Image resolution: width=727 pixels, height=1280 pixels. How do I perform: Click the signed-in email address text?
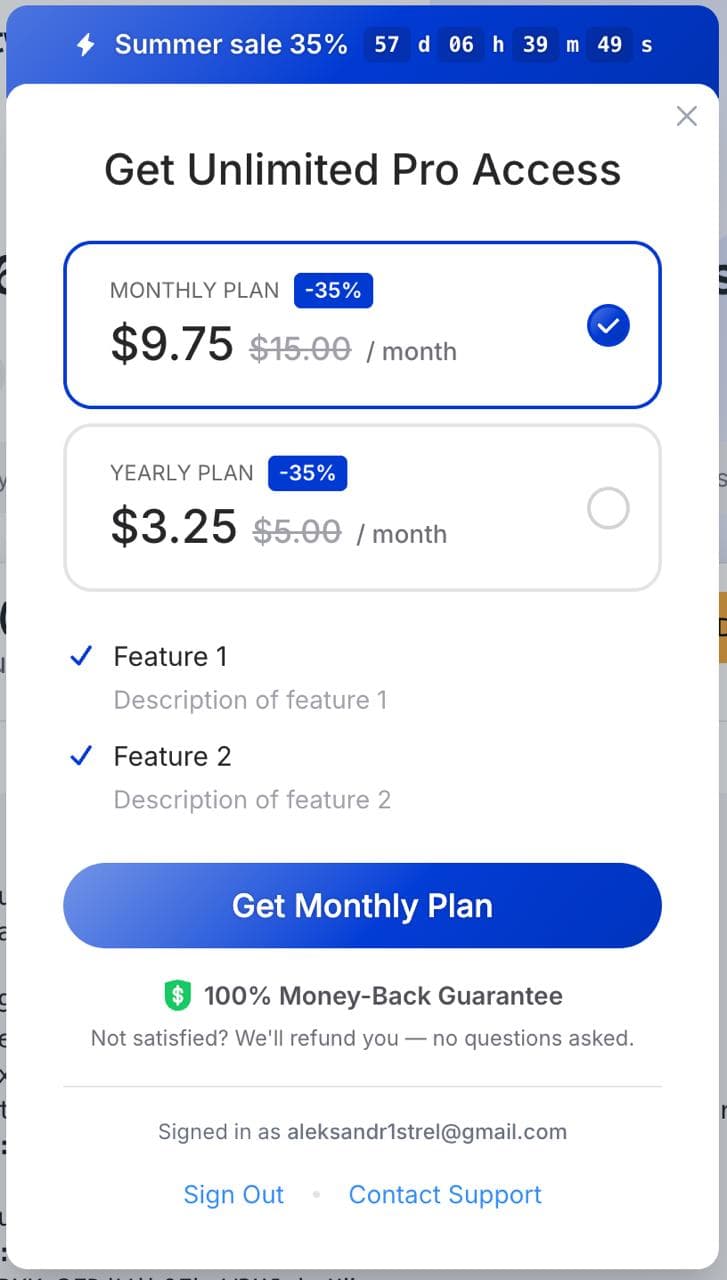pyautogui.click(x=427, y=1131)
